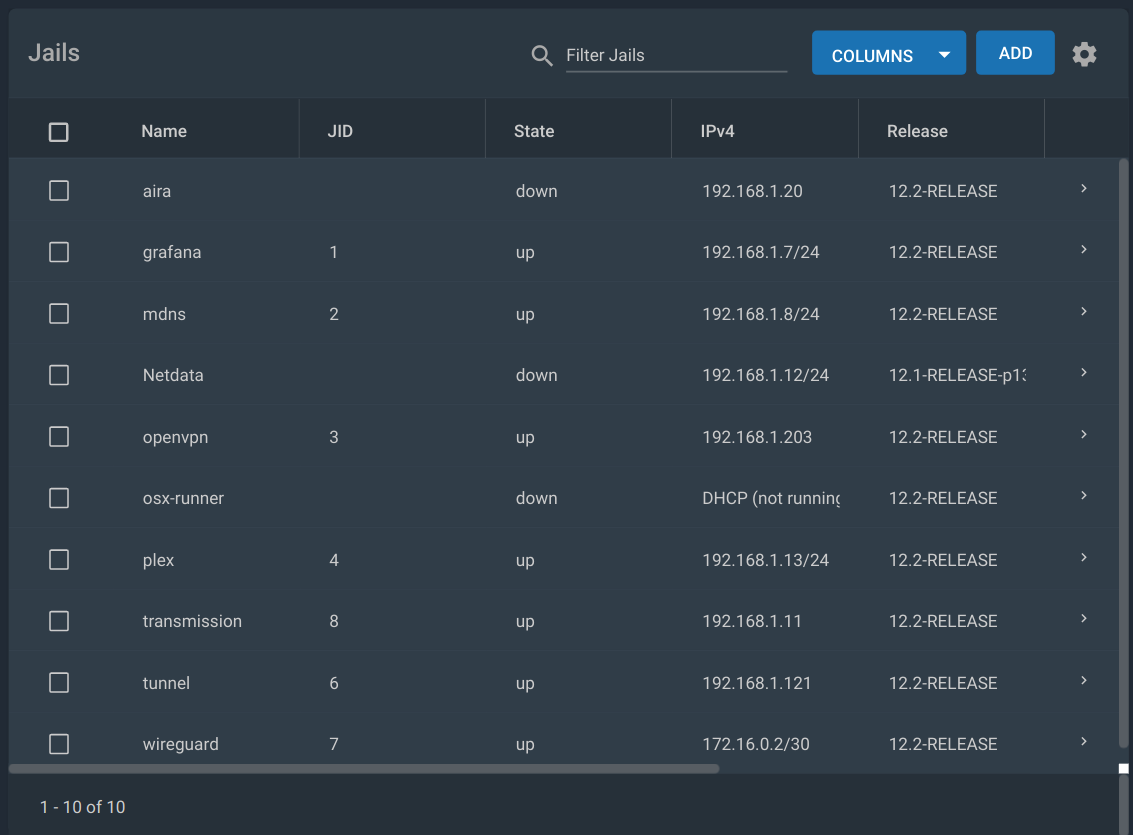Select the Netdata jail name

pos(173,376)
